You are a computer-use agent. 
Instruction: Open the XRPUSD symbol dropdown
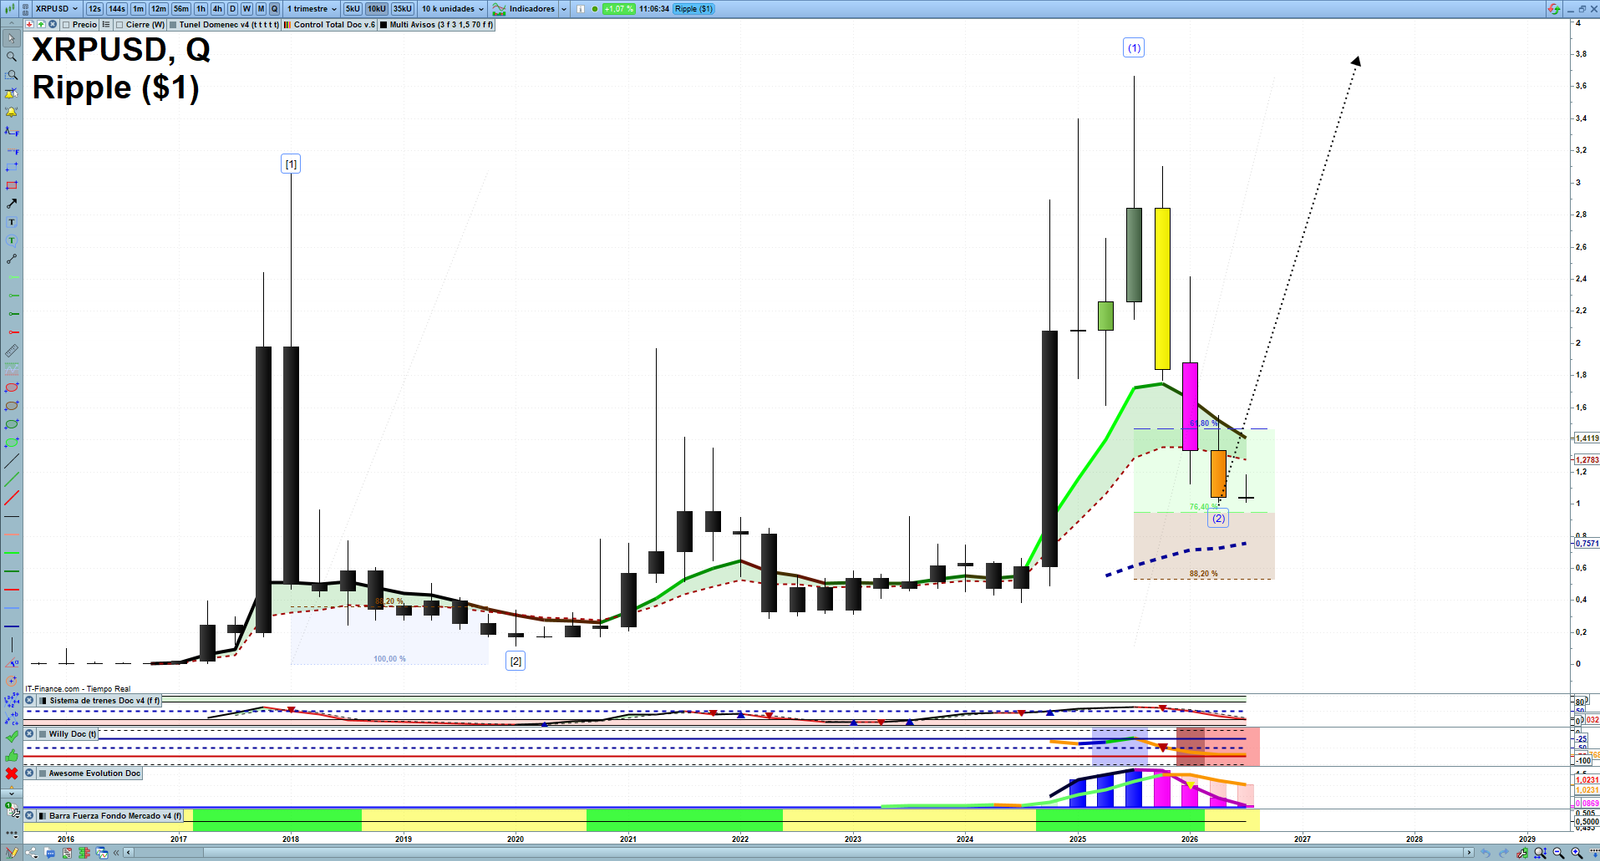pos(57,9)
